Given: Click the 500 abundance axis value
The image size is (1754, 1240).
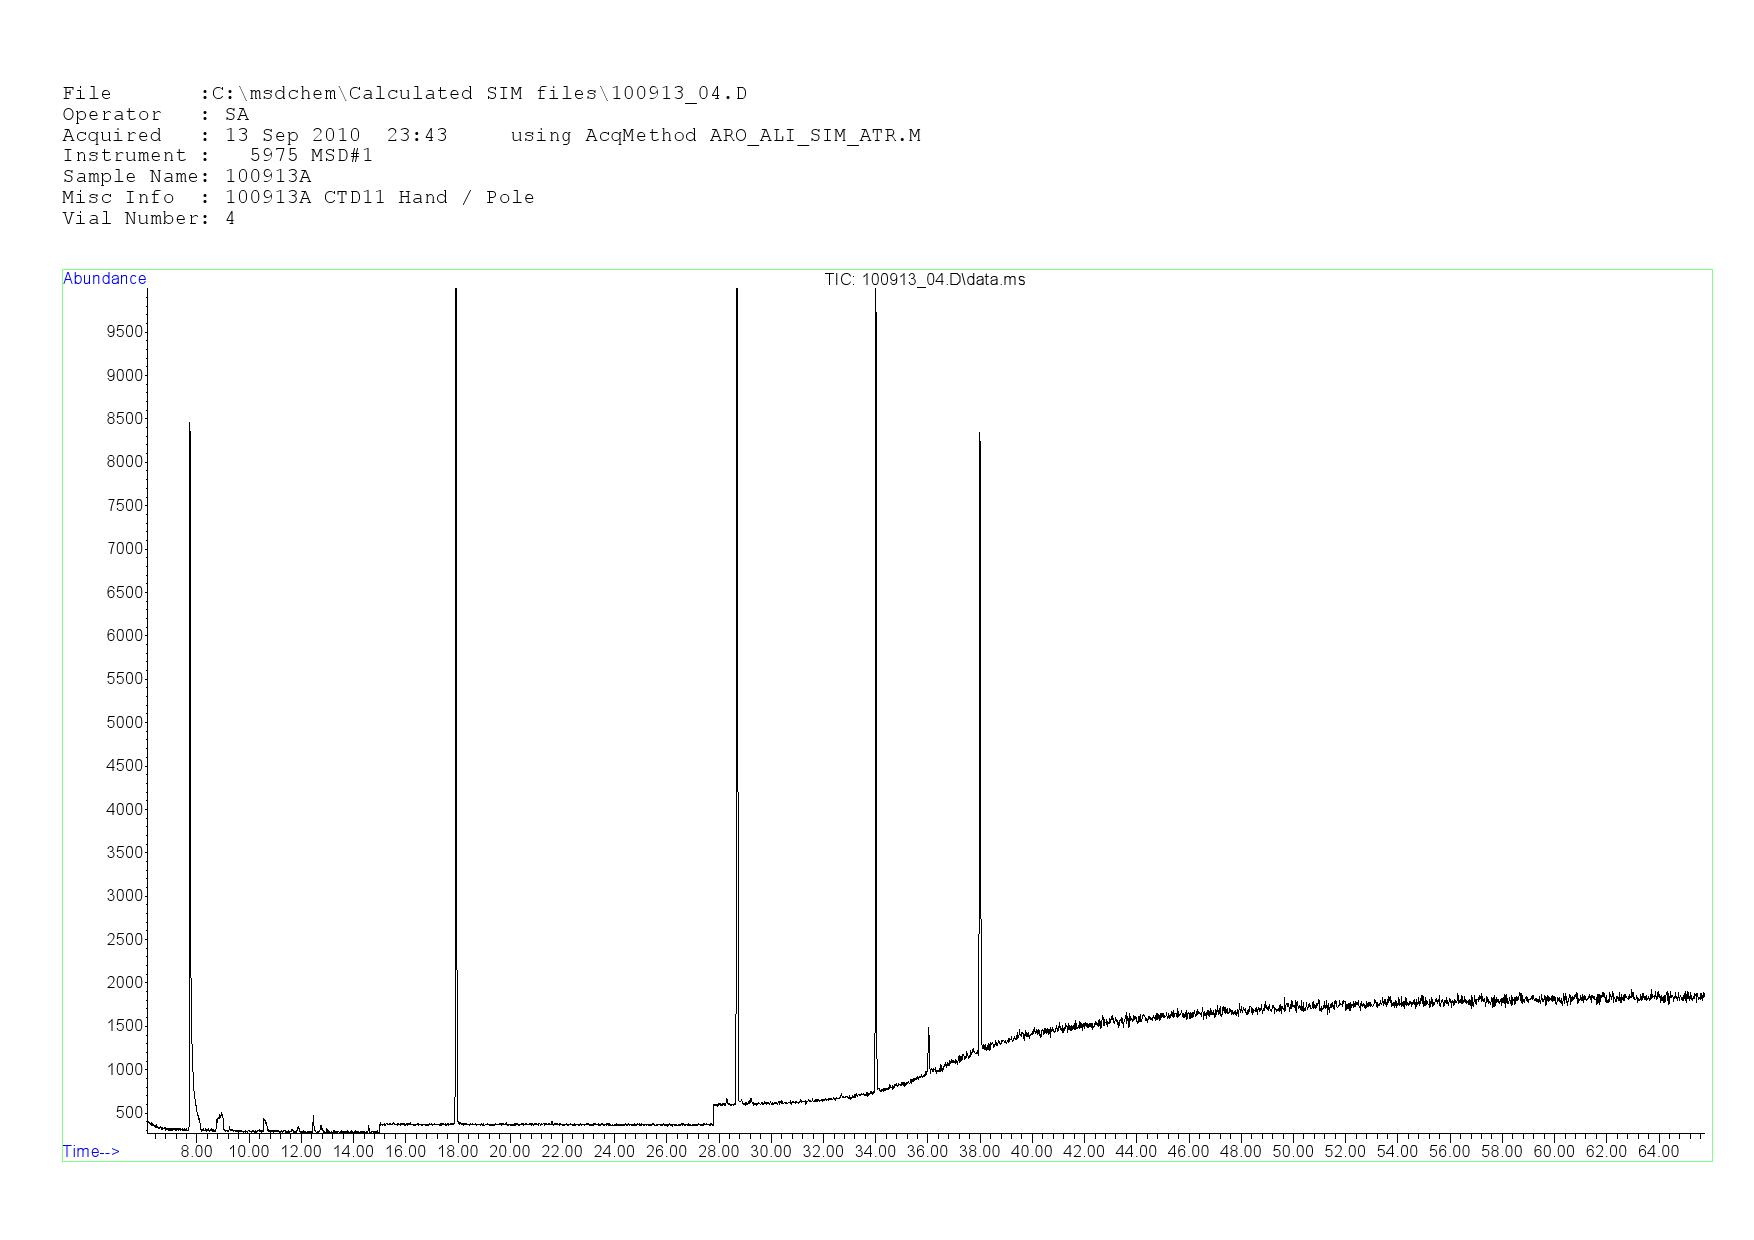Looking at the screenshot, I should [129, 1113].
